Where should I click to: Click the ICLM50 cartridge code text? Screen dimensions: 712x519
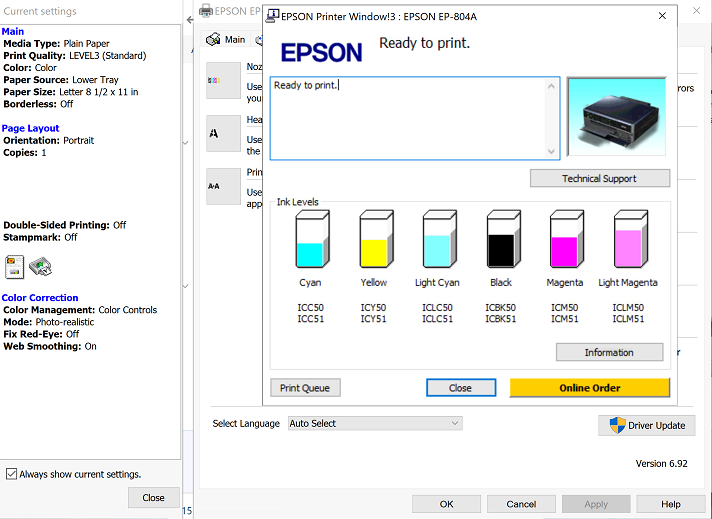coord(628,307)
